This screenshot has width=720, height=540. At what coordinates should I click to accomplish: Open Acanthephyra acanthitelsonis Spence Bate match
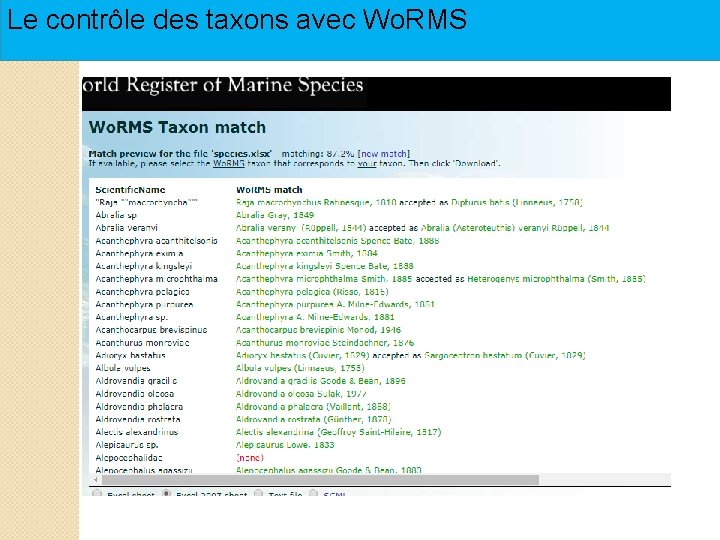(338, 241)
